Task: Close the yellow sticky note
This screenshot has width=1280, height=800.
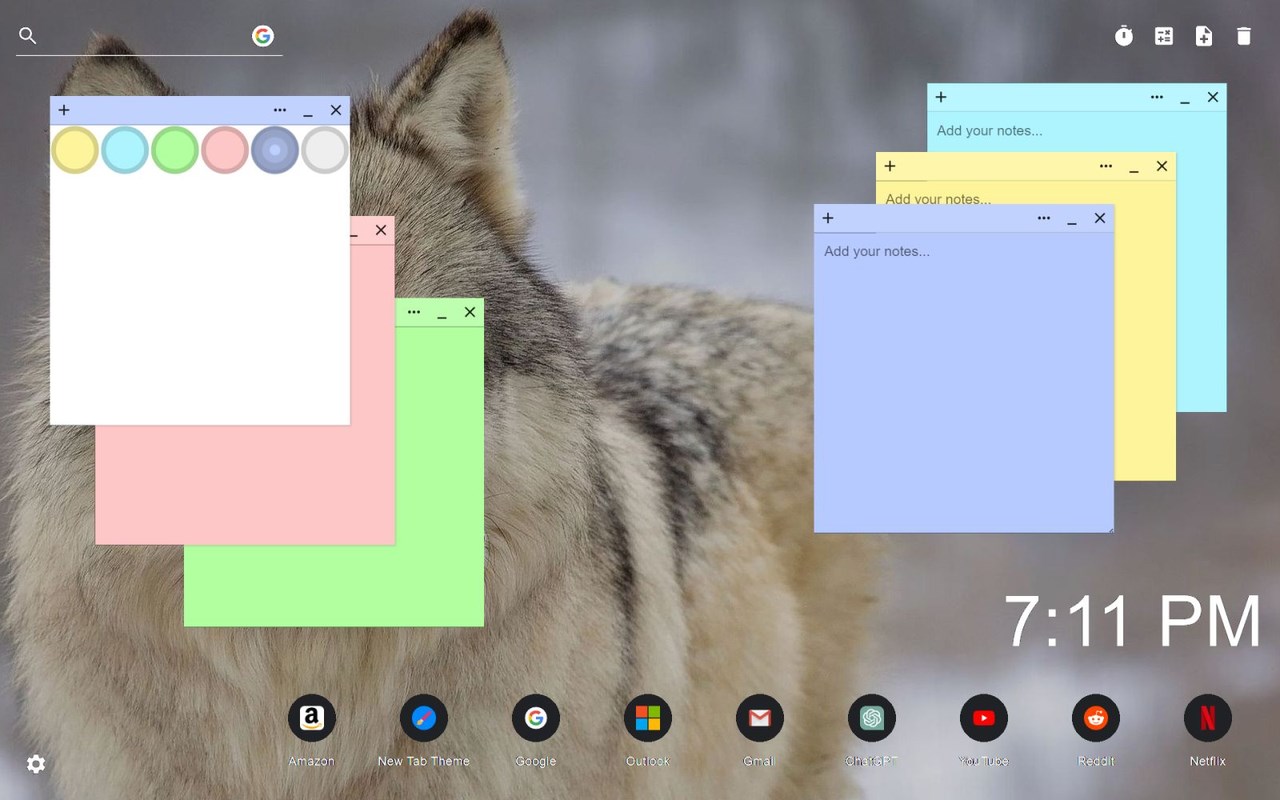Action: 1162,166
